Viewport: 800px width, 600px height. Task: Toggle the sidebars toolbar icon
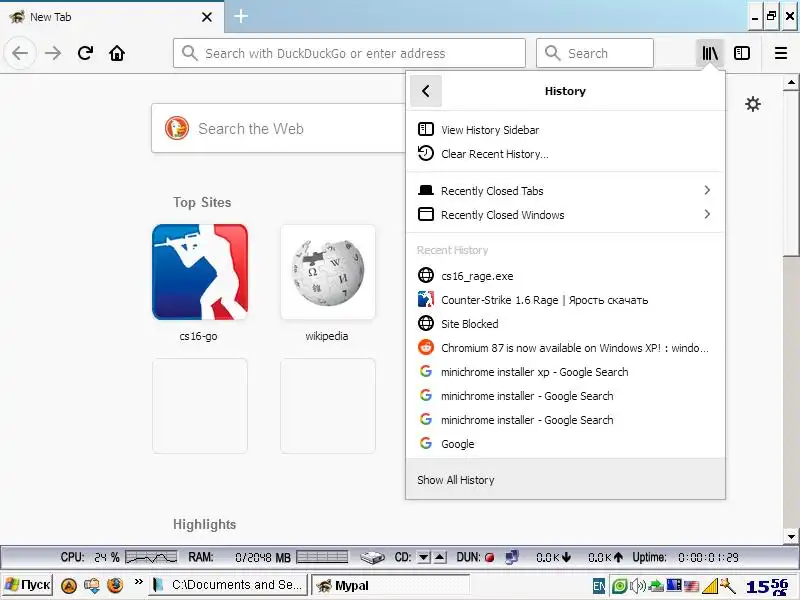tap(742, 53)
